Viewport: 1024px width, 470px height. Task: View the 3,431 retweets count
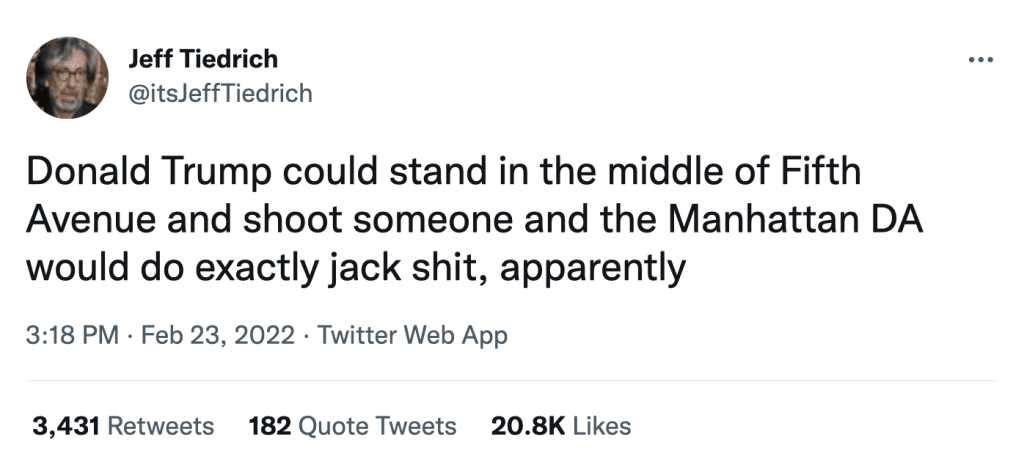[66, 426]
